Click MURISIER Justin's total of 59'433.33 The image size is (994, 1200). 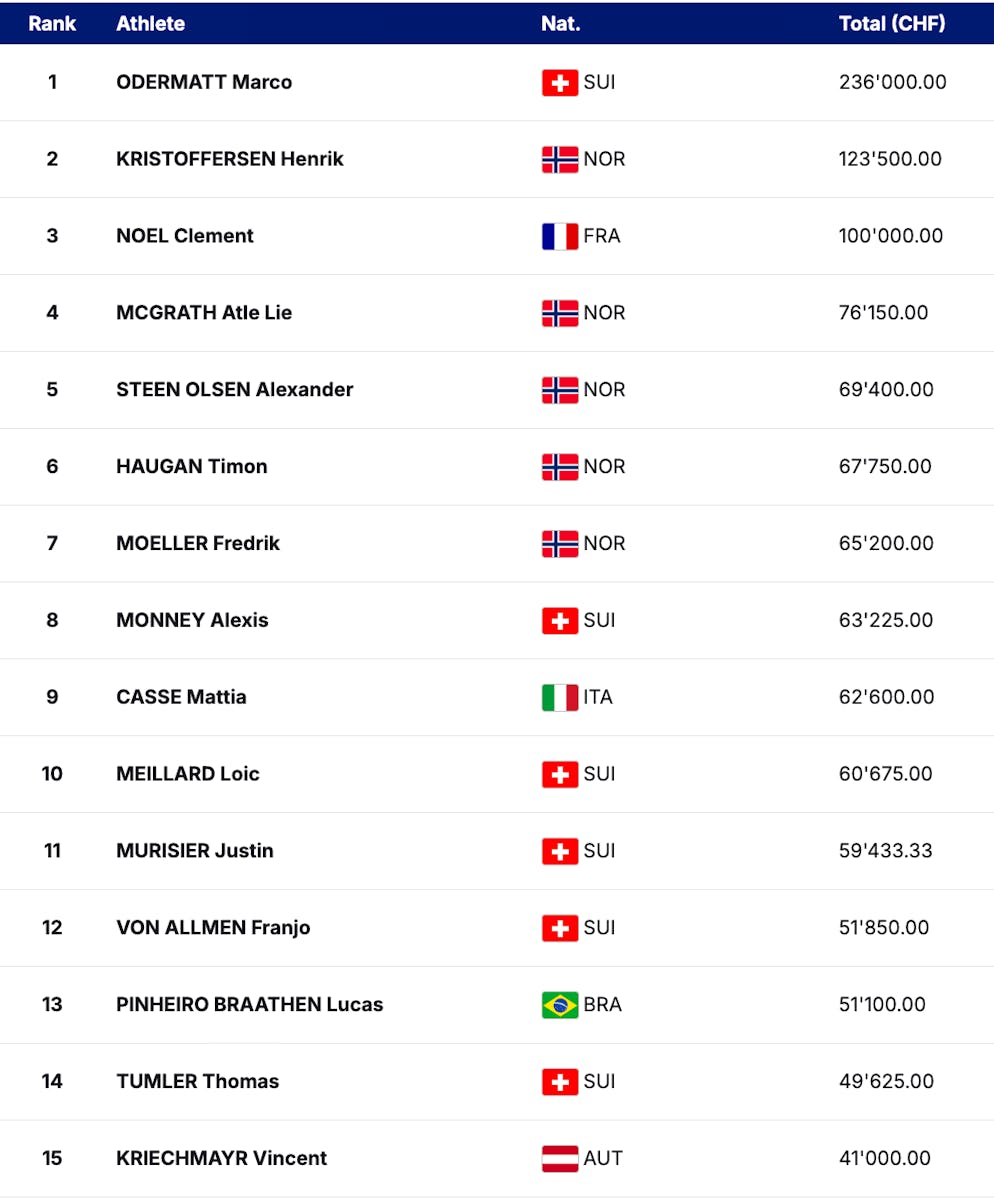[x=885, y=851]
